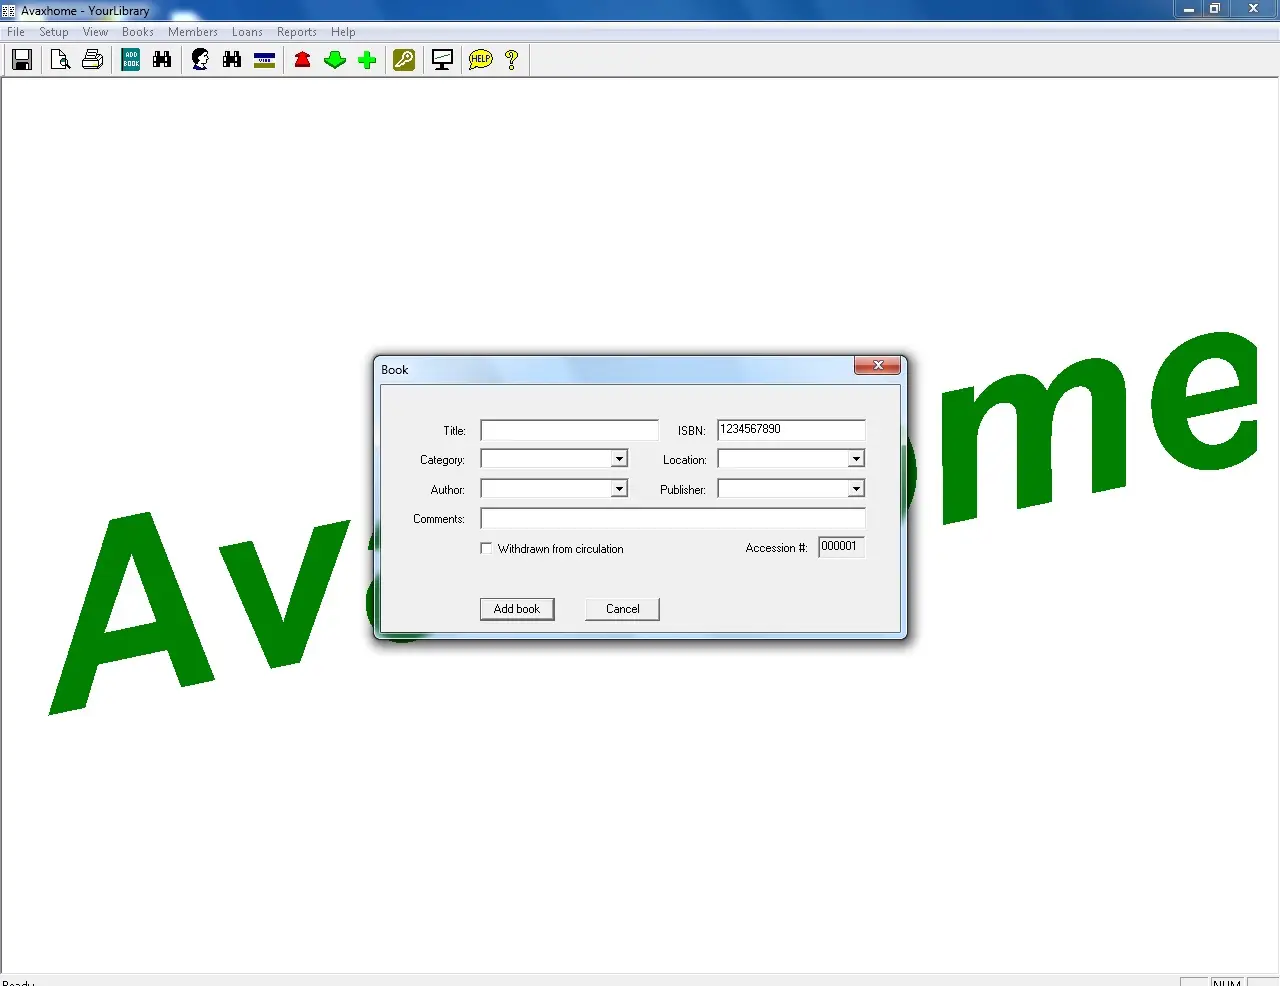Close the Book dialog with the X button

pos(878,366)
